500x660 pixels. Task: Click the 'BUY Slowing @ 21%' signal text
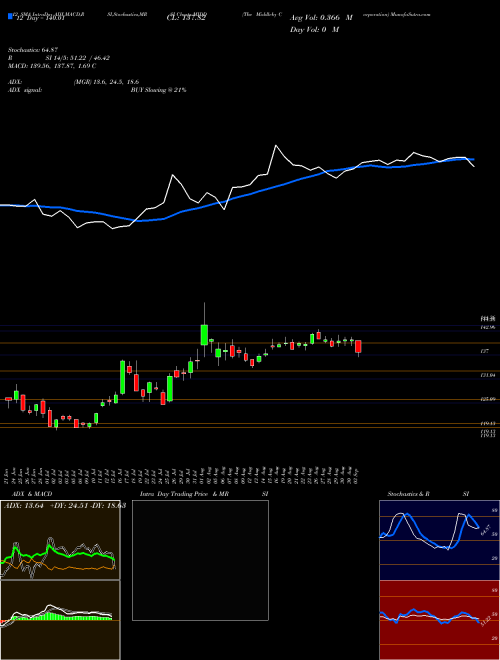(x=158, y=90)
